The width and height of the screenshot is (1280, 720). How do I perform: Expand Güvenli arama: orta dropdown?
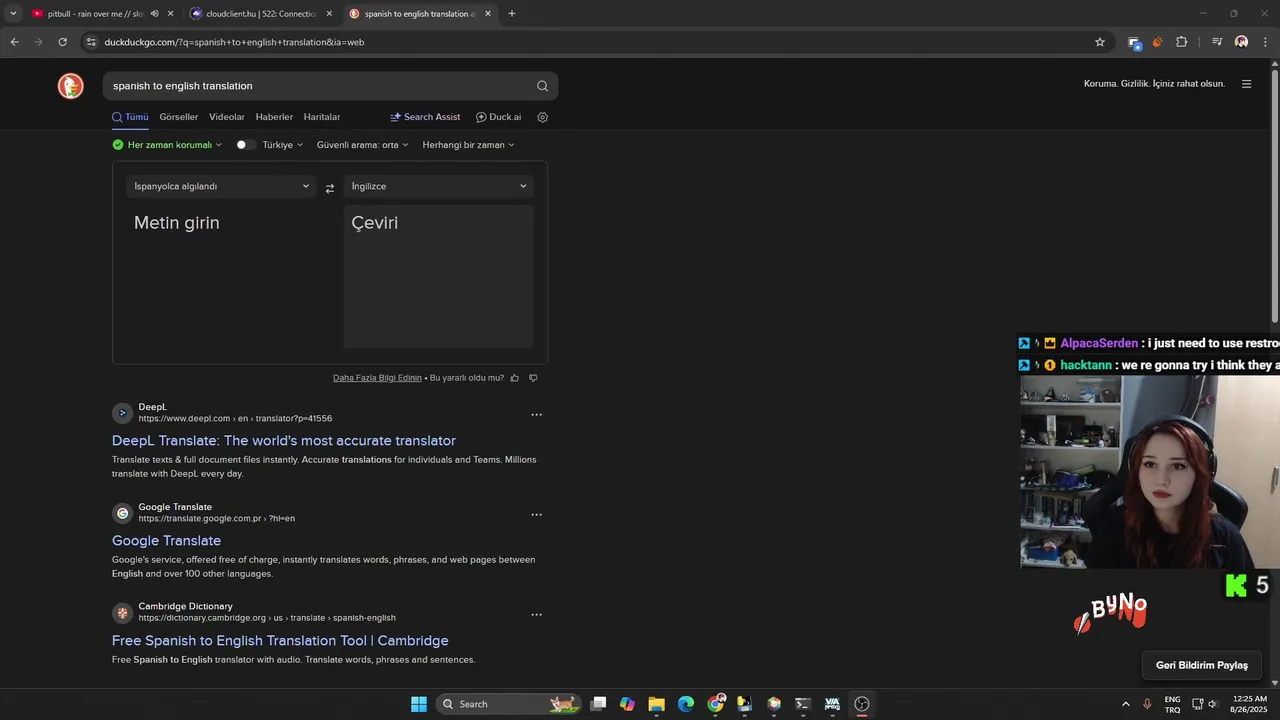(362, 145)
